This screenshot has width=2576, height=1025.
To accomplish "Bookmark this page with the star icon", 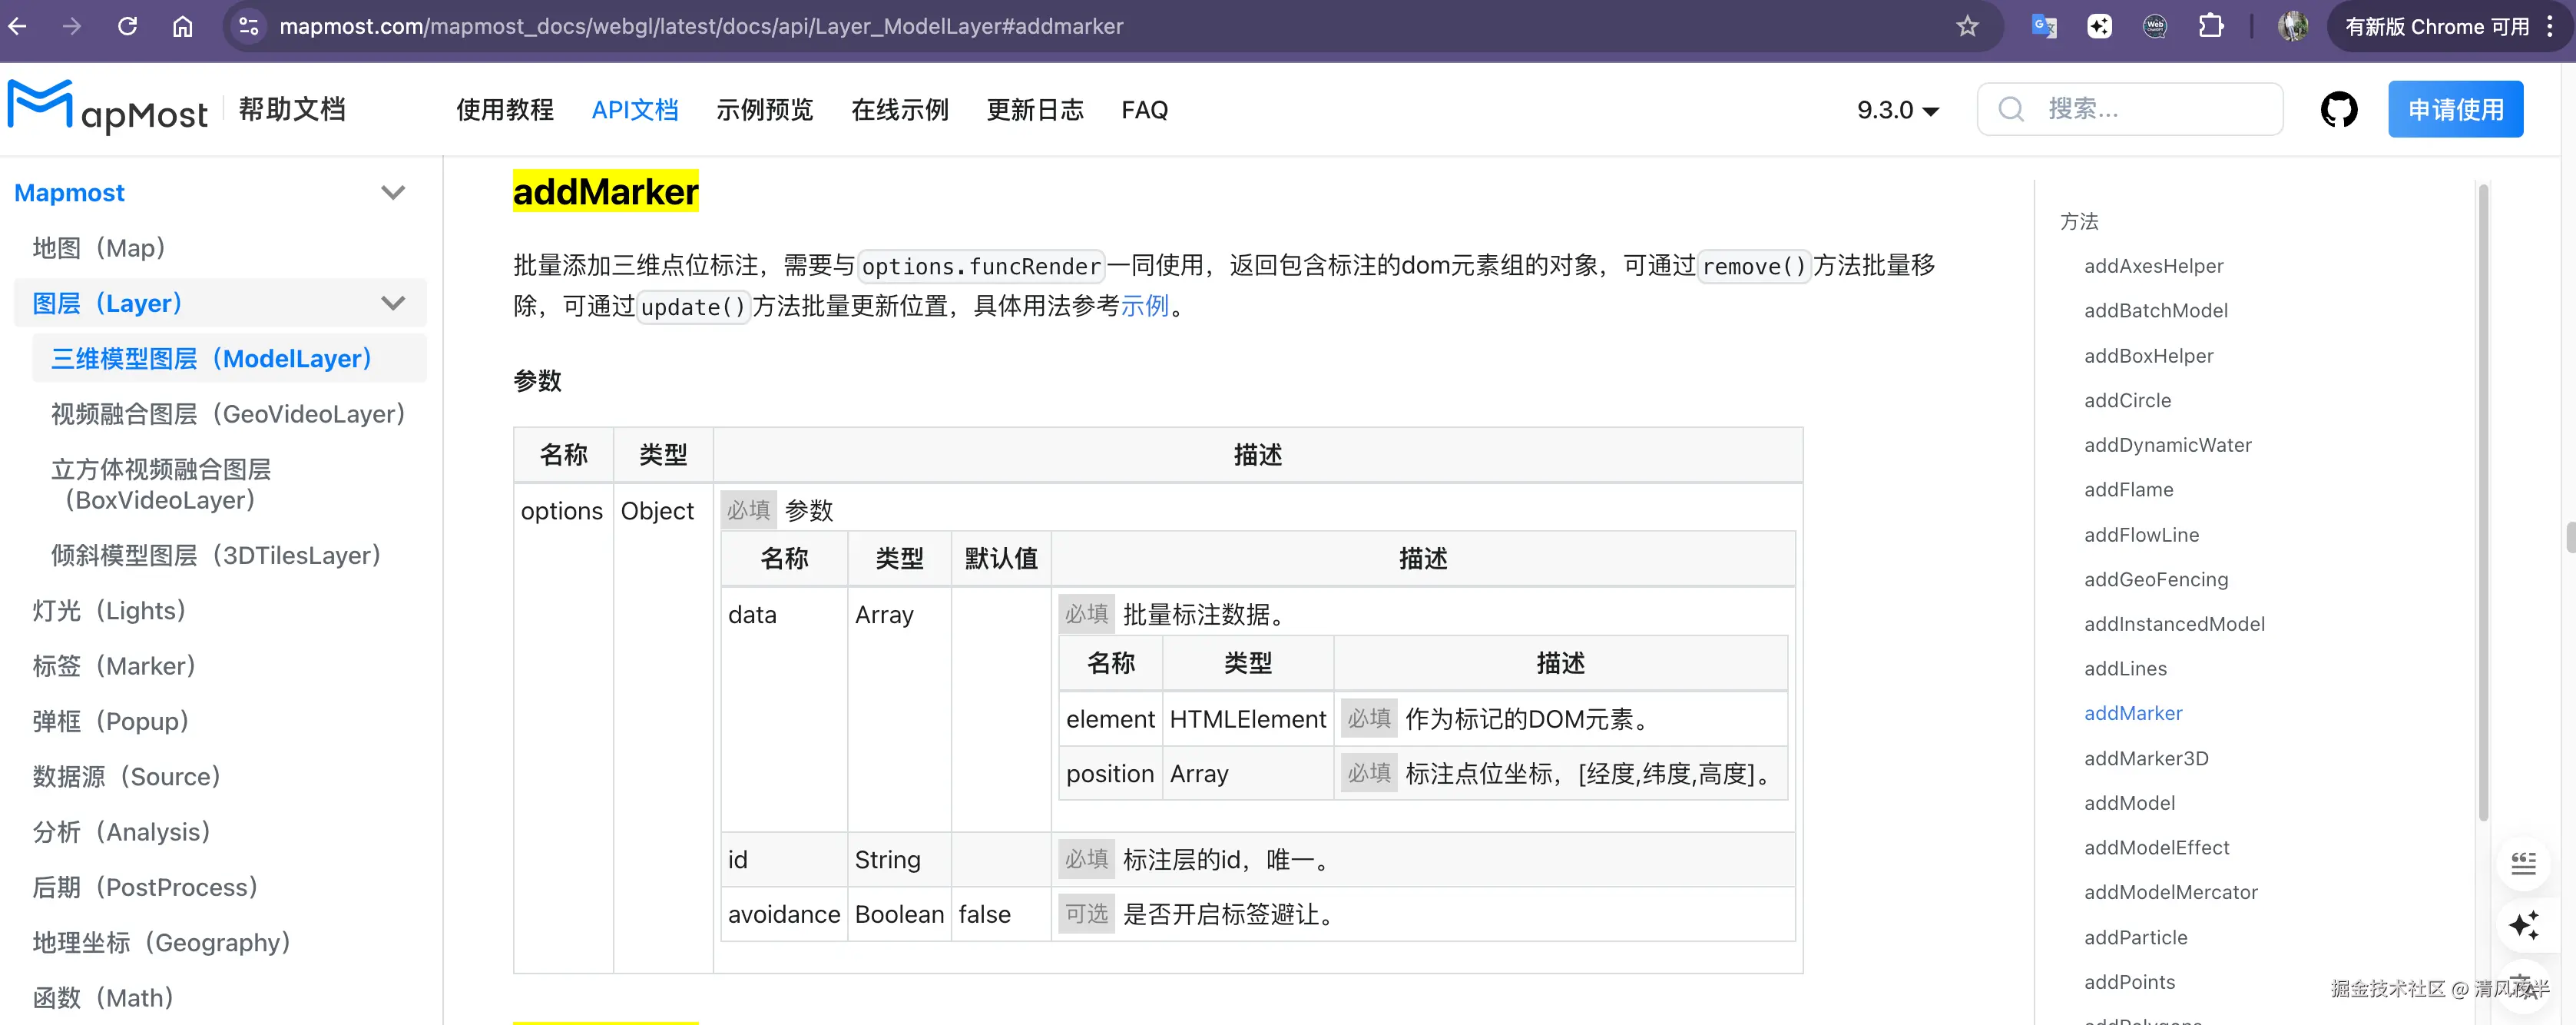I will point(1966,26).
